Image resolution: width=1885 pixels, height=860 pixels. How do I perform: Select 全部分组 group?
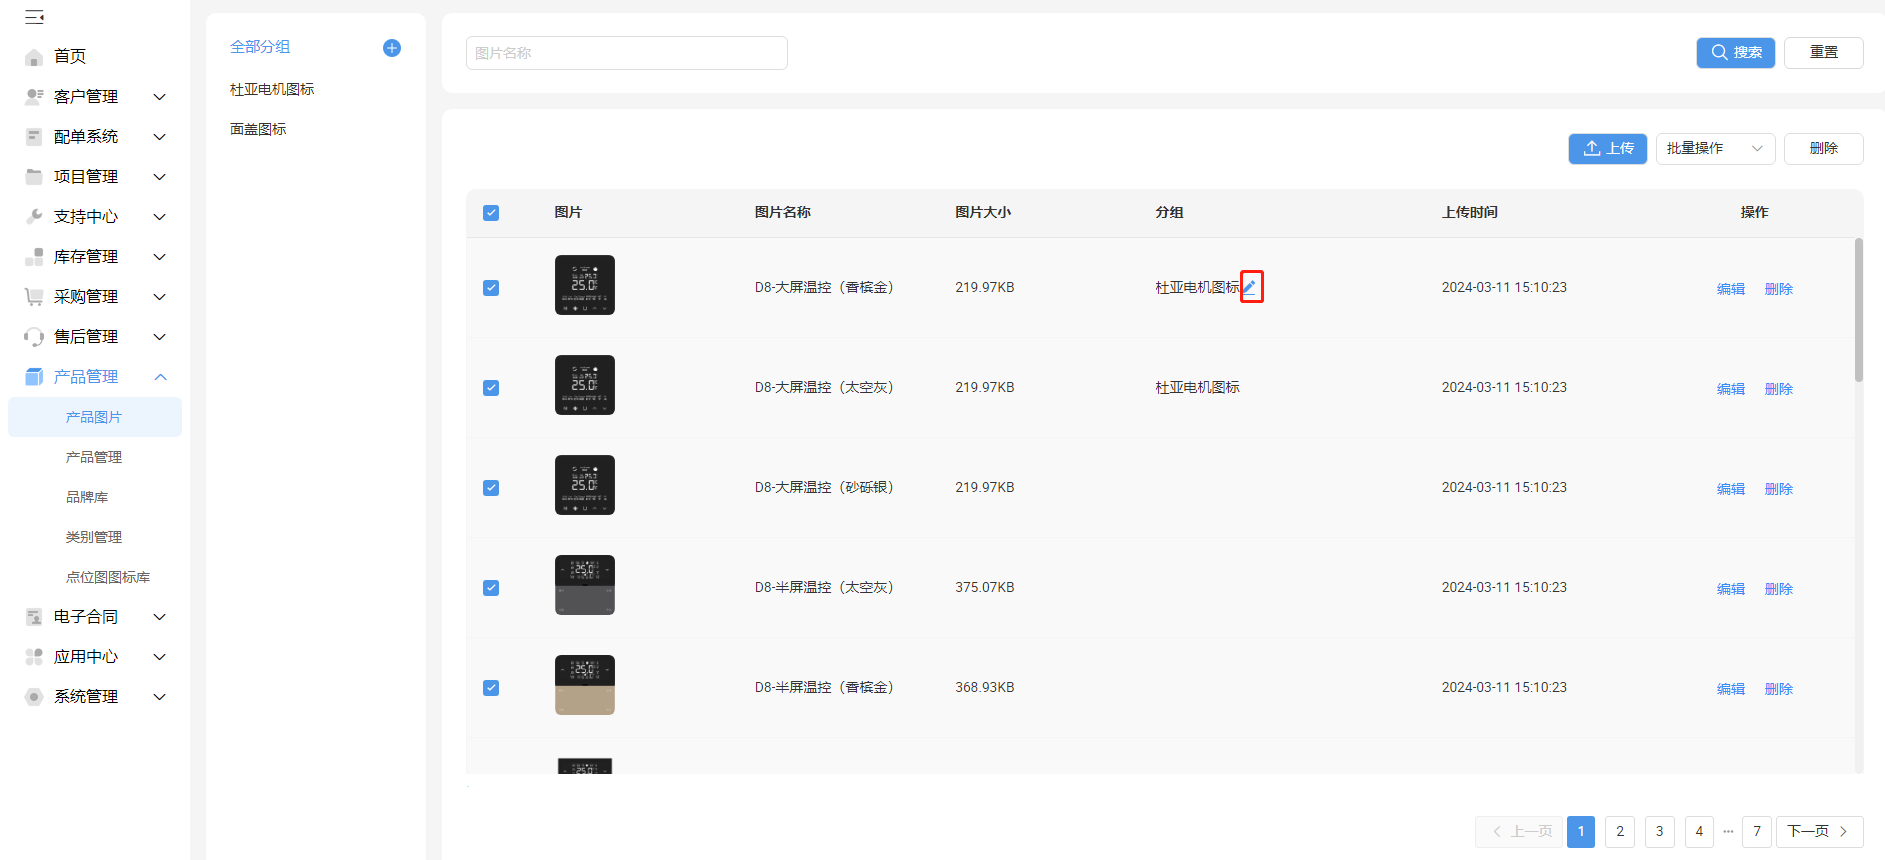point(260,47)
